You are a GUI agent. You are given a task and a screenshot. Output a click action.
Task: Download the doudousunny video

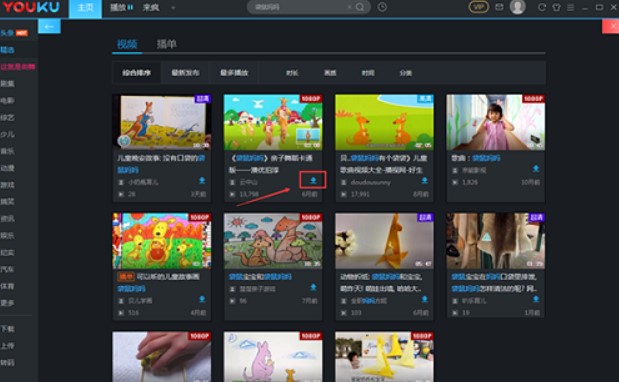pos(424,180)
